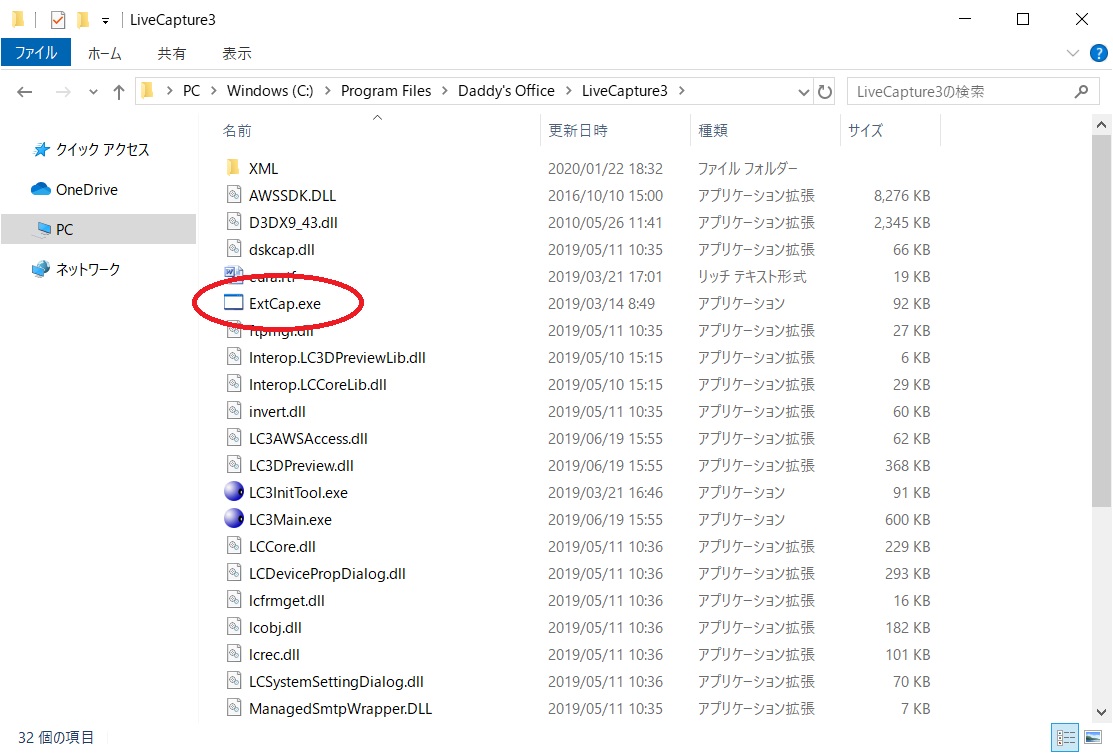Navigate to Daddy's Office in breadcrumb

point(506,91)
